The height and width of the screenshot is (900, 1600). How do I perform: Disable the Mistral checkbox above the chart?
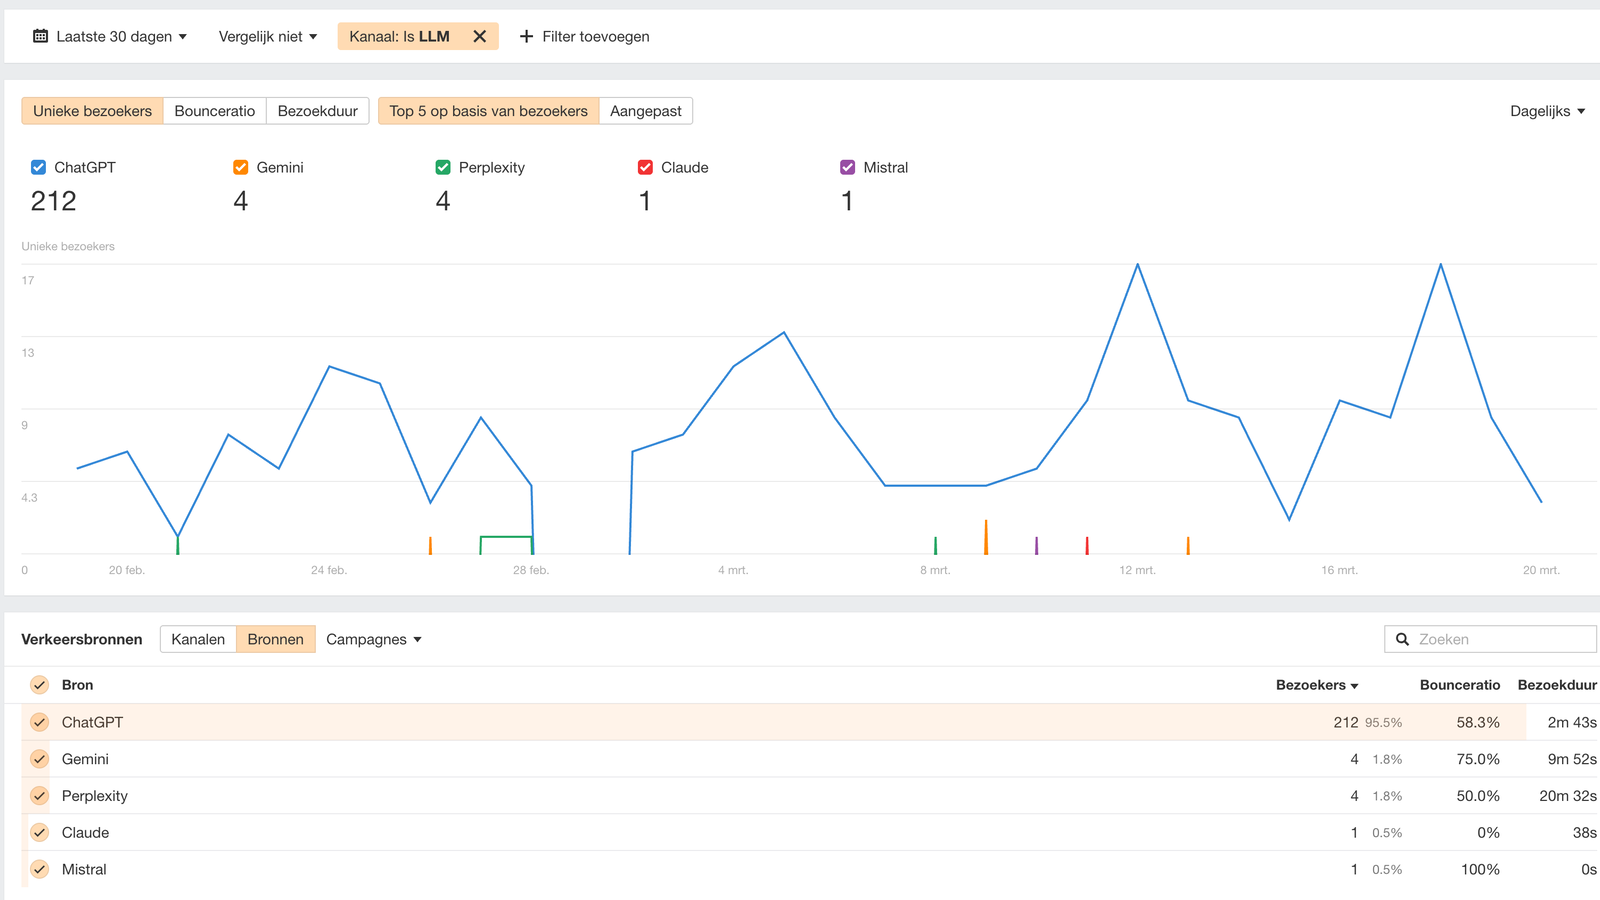point(847,167)
